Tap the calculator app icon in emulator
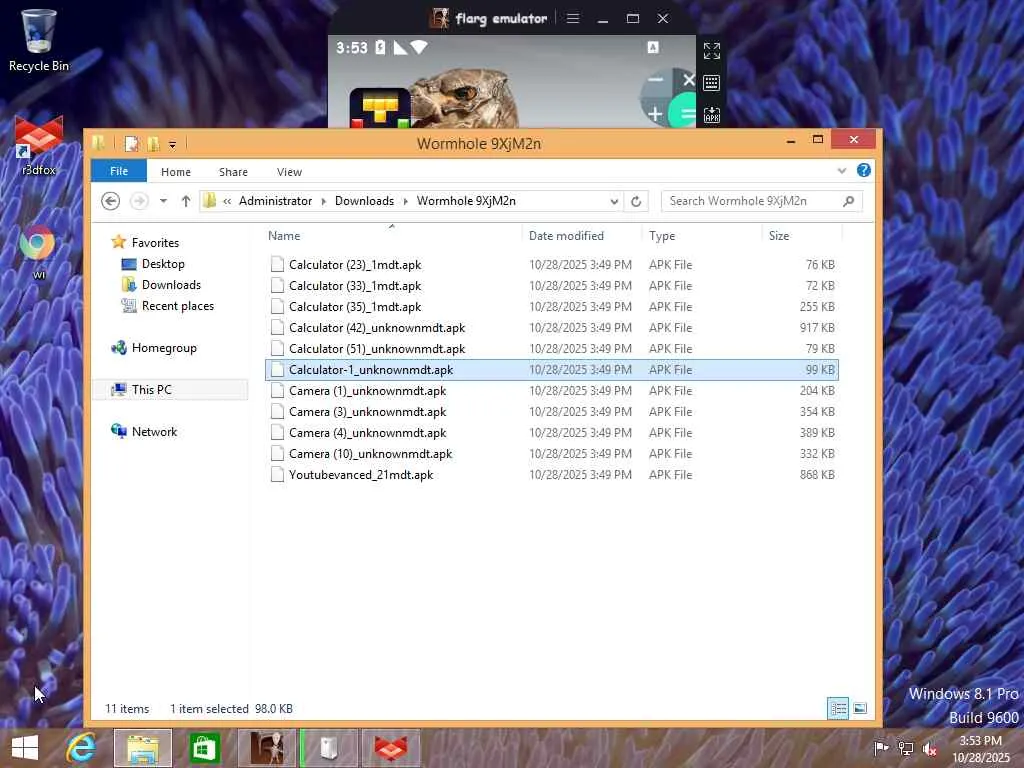 point(667,98)
